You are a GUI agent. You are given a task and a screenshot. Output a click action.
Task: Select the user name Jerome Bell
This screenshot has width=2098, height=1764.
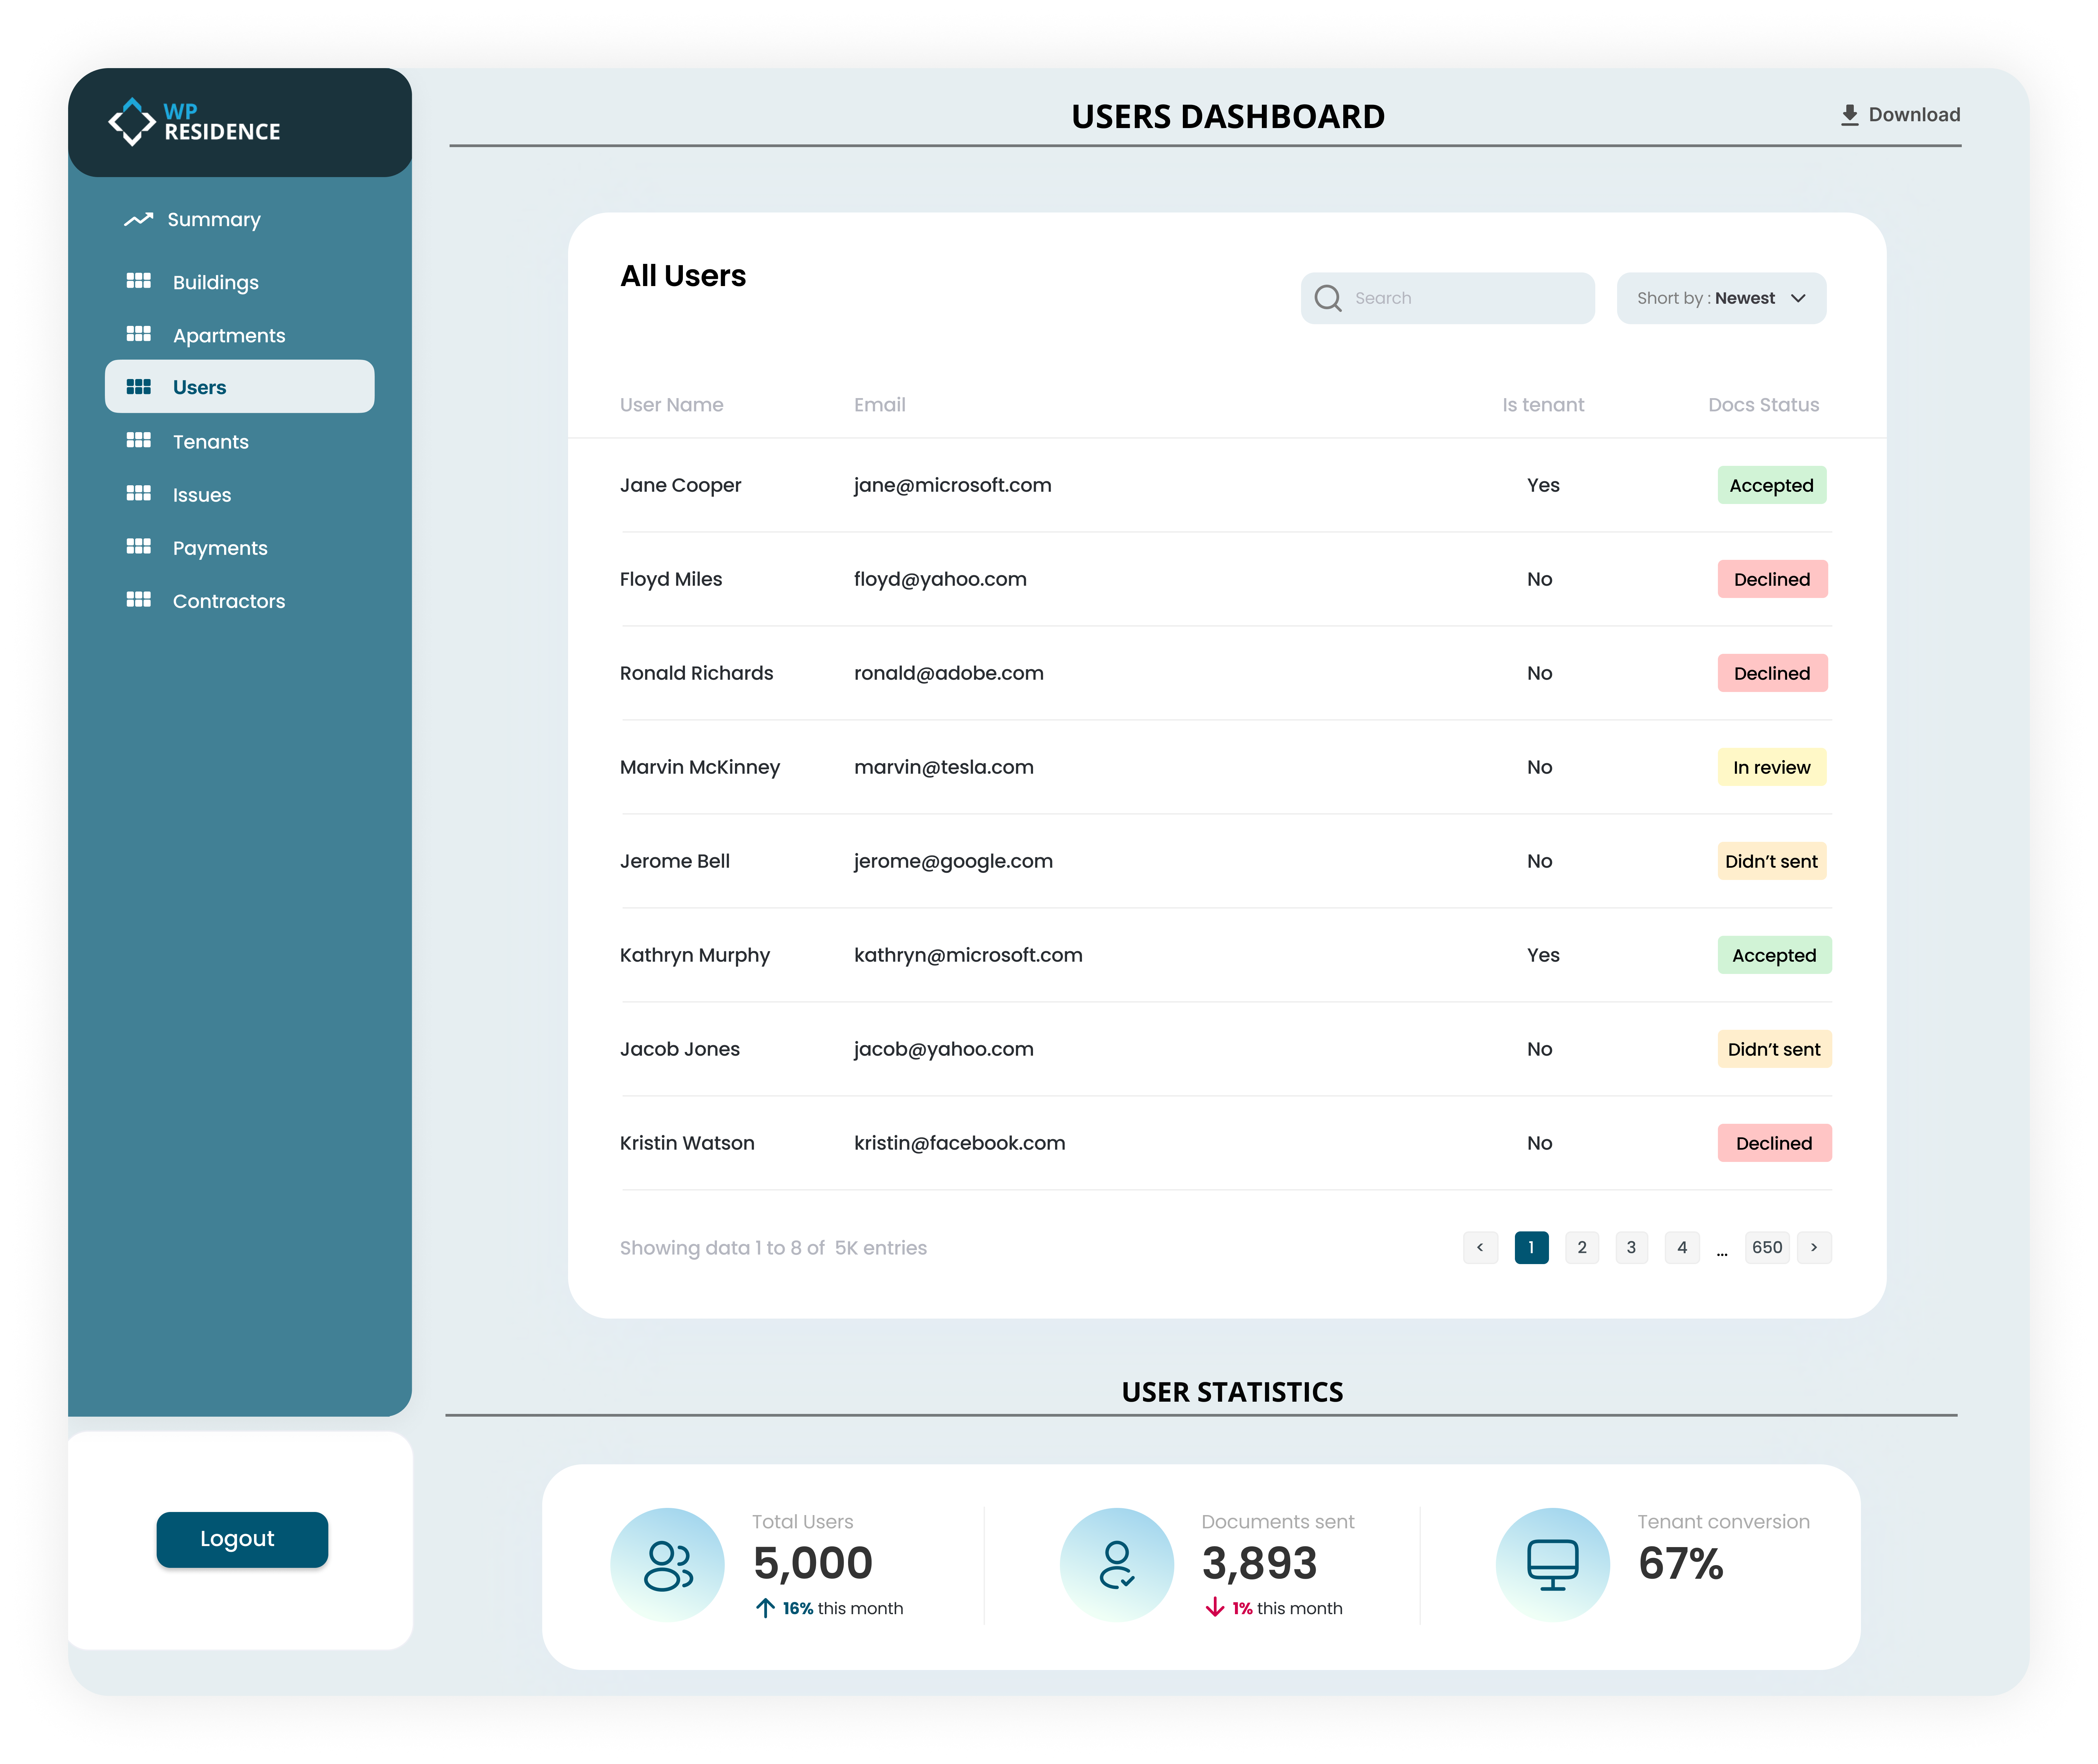point(675,861)
